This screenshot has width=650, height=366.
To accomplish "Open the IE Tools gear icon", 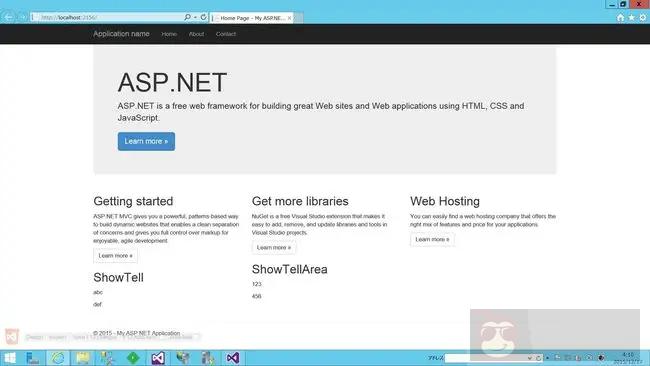I will click(643, 17).
